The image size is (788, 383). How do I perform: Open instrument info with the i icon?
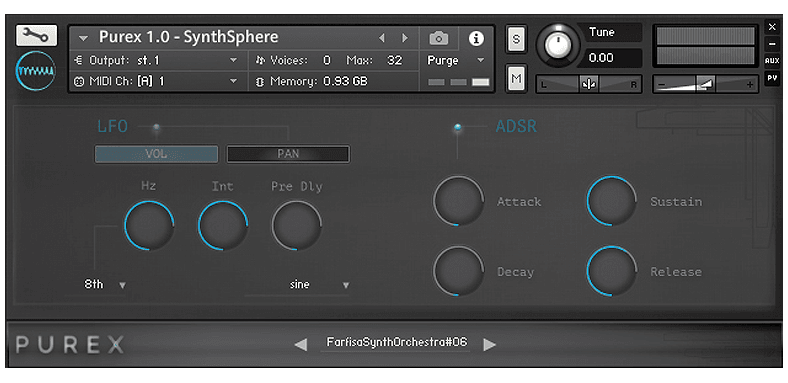pos(476,38)
